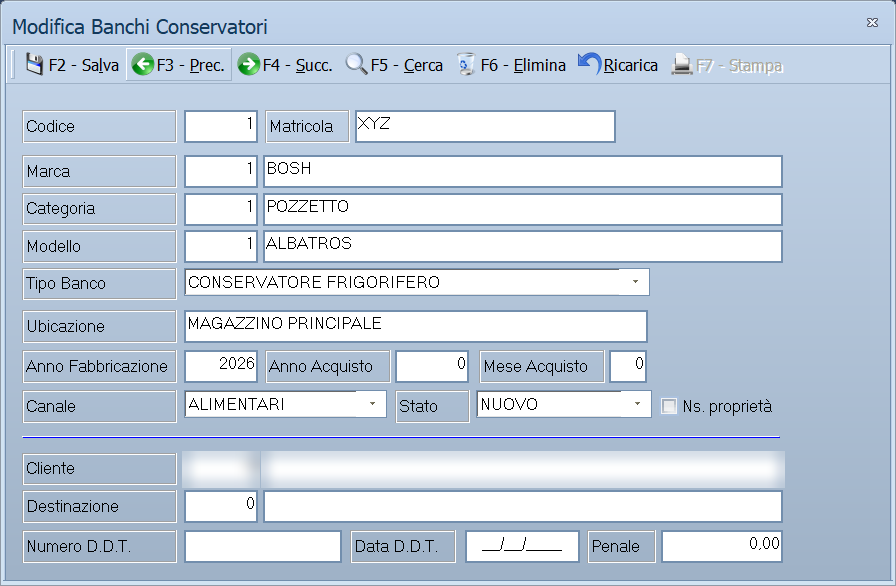Click the Marca description field with BOSH
Viewport: 896px width, 586px height.
point(523,171)
